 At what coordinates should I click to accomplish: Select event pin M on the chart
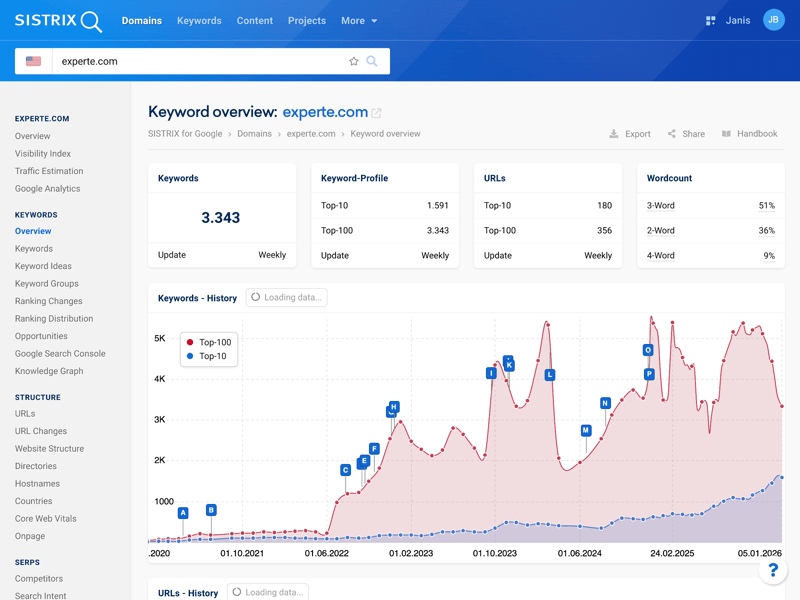[x=586, y=431]
